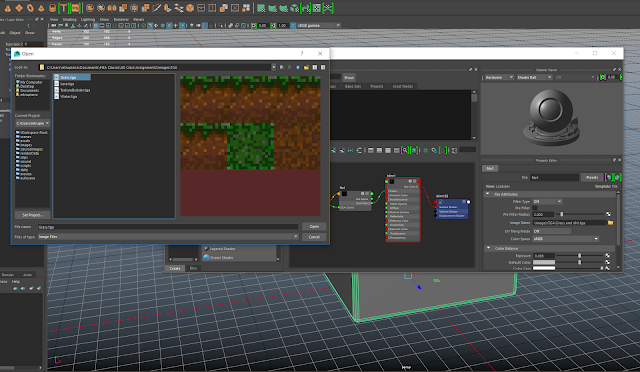This screenshot has height=372, width=640.
Task: Select the polygon Type text tool icon
Action: coord(63,8)
